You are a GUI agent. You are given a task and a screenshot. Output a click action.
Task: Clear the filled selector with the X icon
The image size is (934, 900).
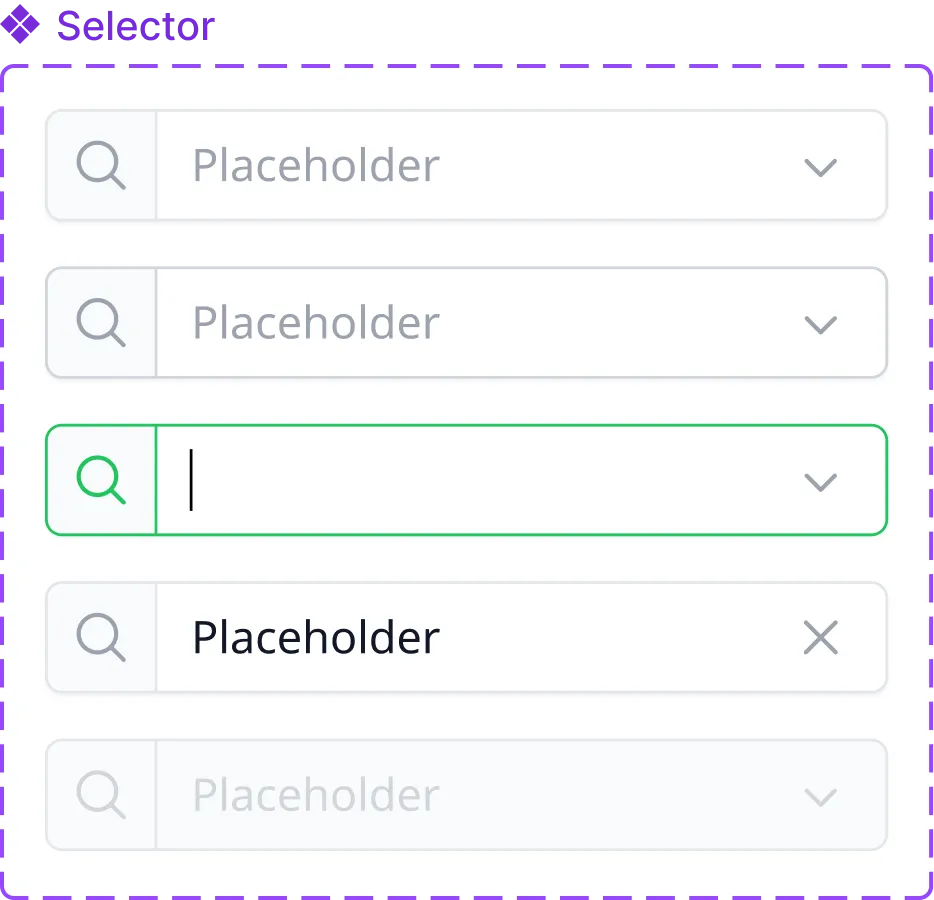(x=820, y=638)
